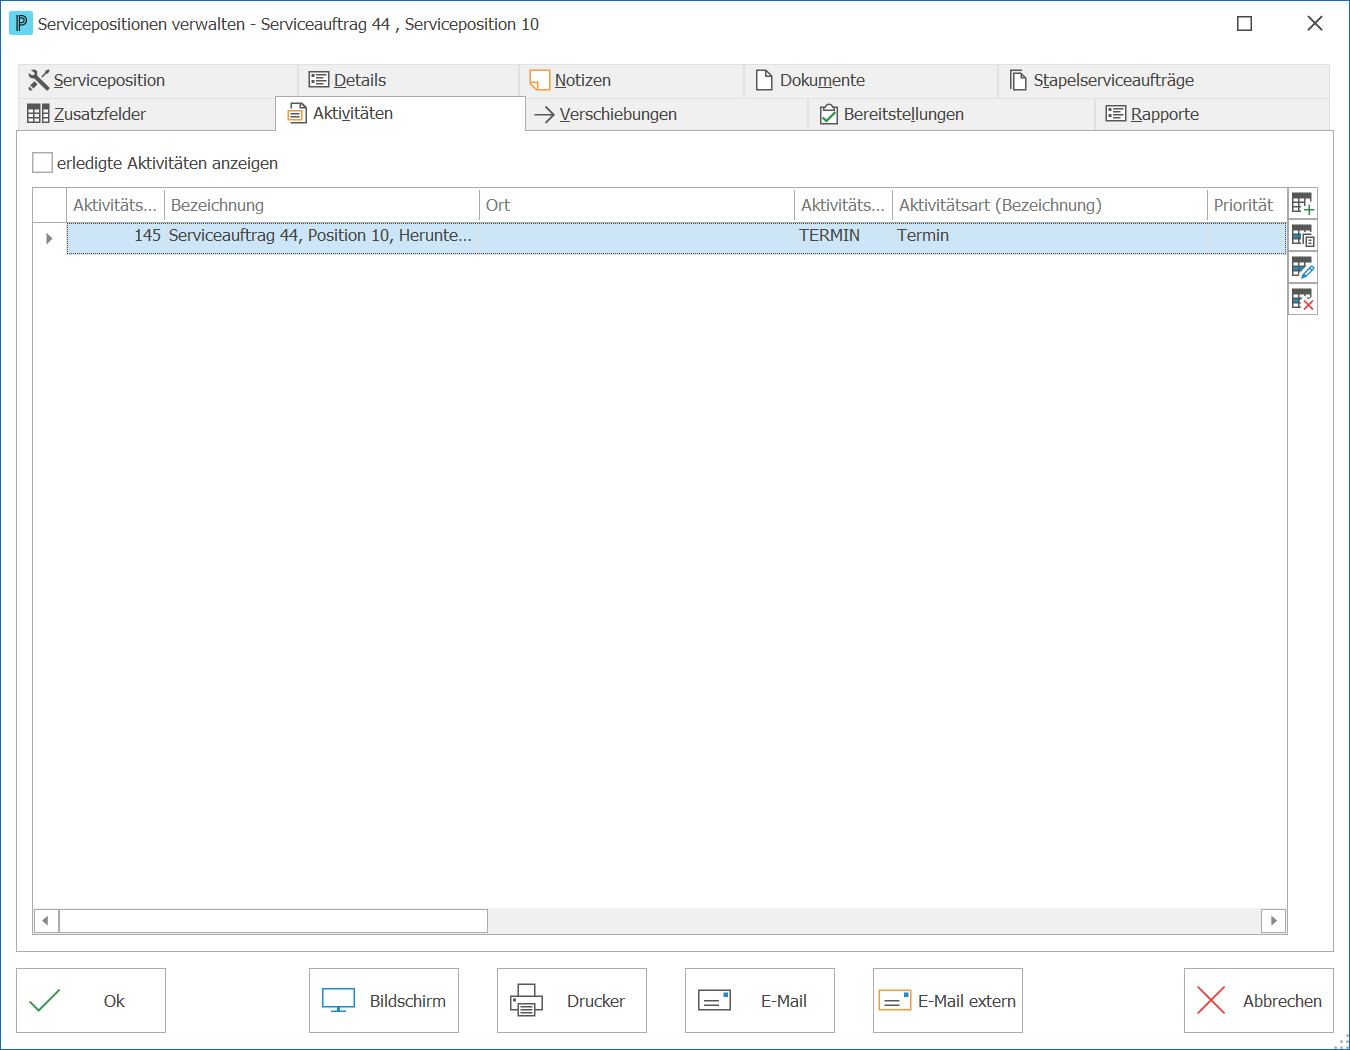Select the Aktivitäten tab
The height and width of the screenshot is (1050, 1350).
coord(400,114)
